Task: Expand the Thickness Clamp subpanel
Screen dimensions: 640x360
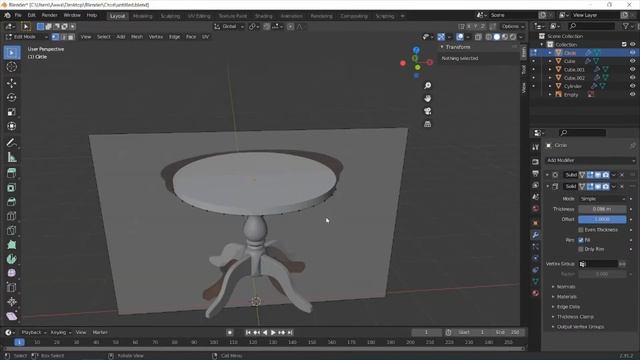Action: [575, 317]
